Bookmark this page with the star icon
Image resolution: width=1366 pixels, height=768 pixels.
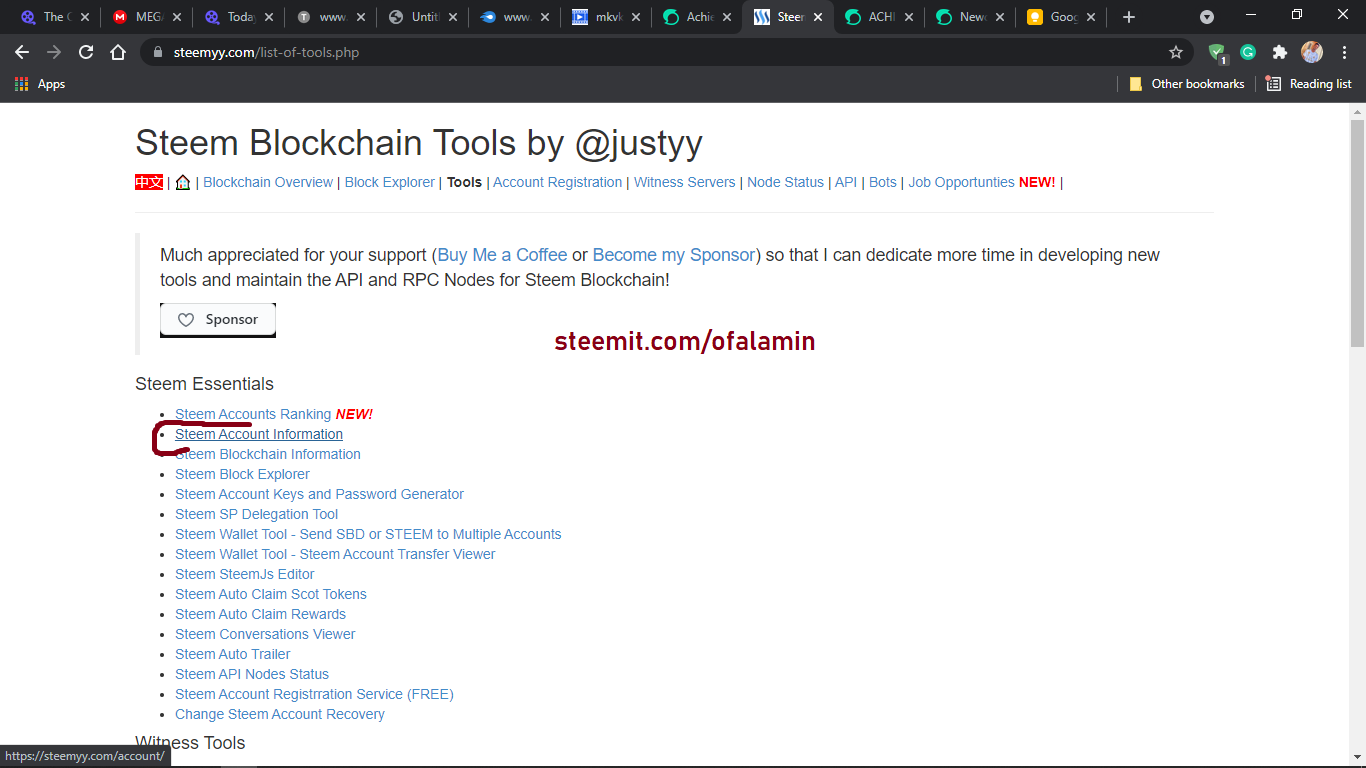click(x=1176, y=52)
